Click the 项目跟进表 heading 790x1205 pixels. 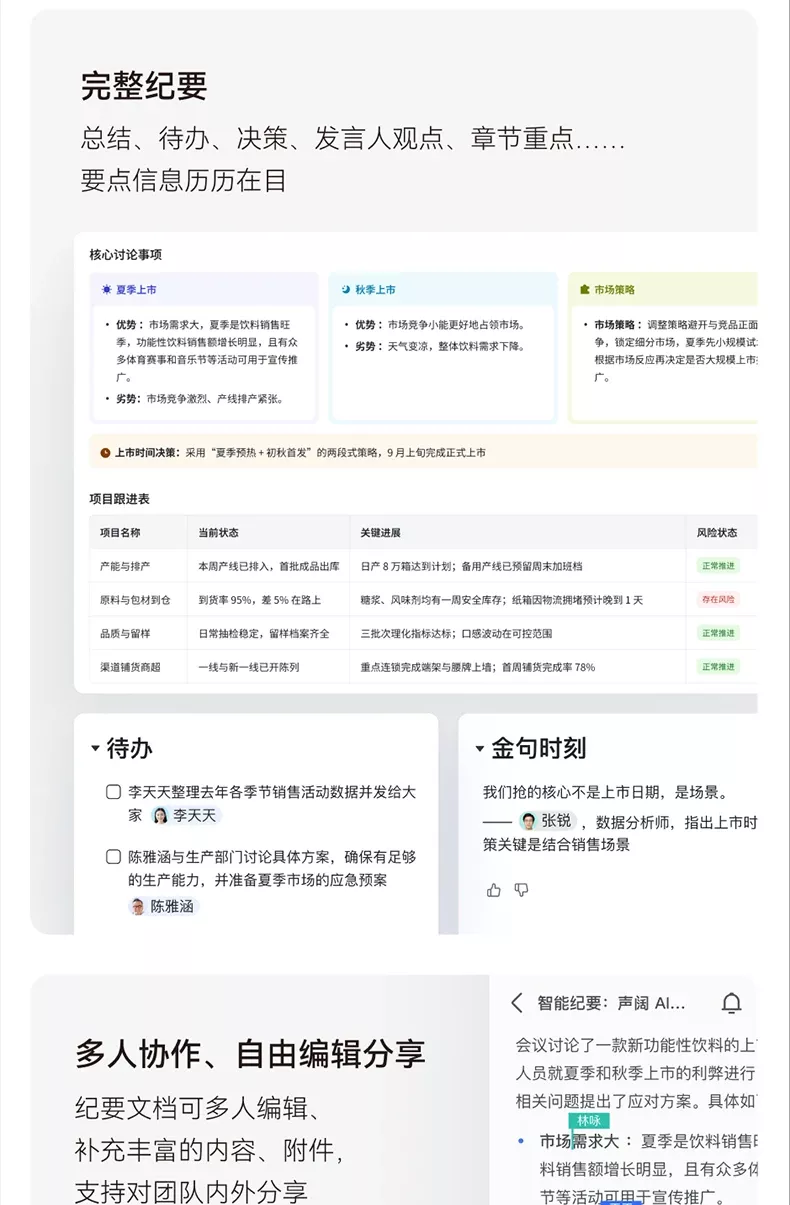coord(119,498)
